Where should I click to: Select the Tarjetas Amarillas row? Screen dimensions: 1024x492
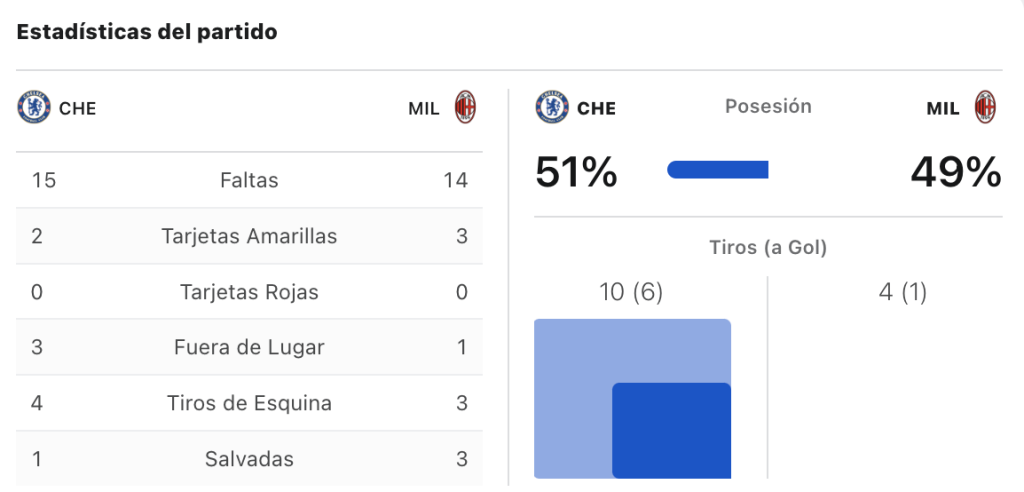coord(249,236)
